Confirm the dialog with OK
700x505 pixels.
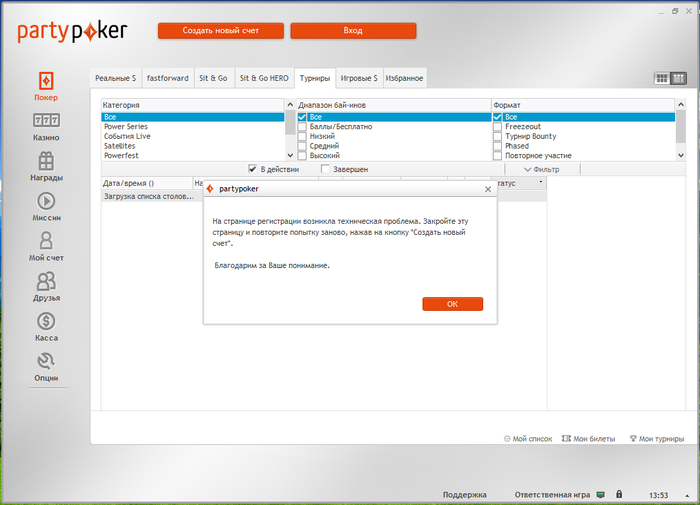pos(453,304)
